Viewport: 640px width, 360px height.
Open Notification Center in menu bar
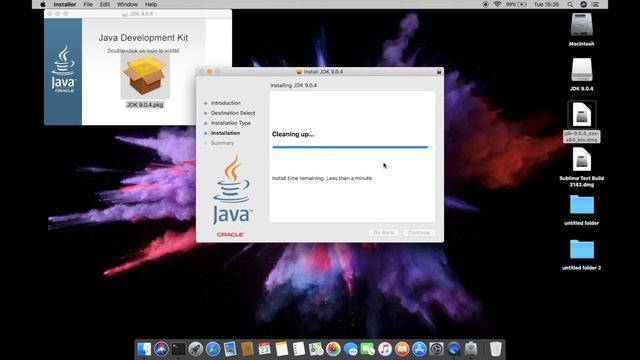point(596,4)
